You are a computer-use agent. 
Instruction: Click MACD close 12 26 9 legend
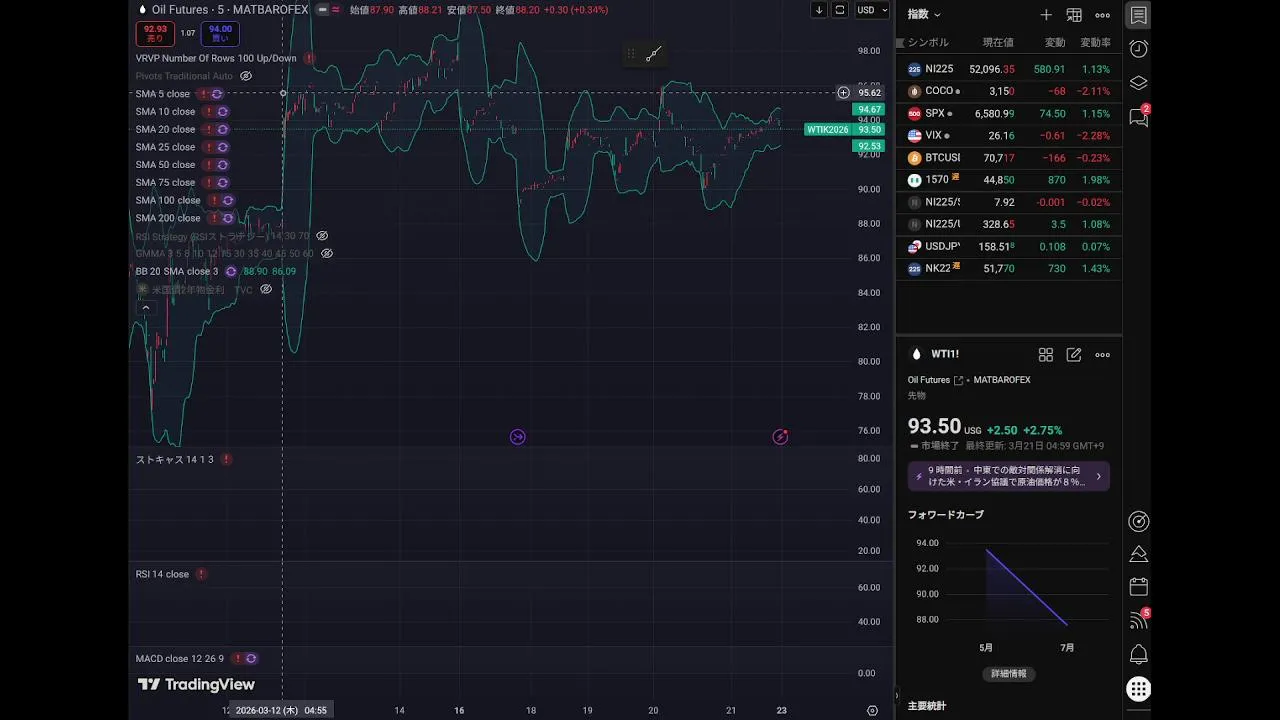click(180, 659)
